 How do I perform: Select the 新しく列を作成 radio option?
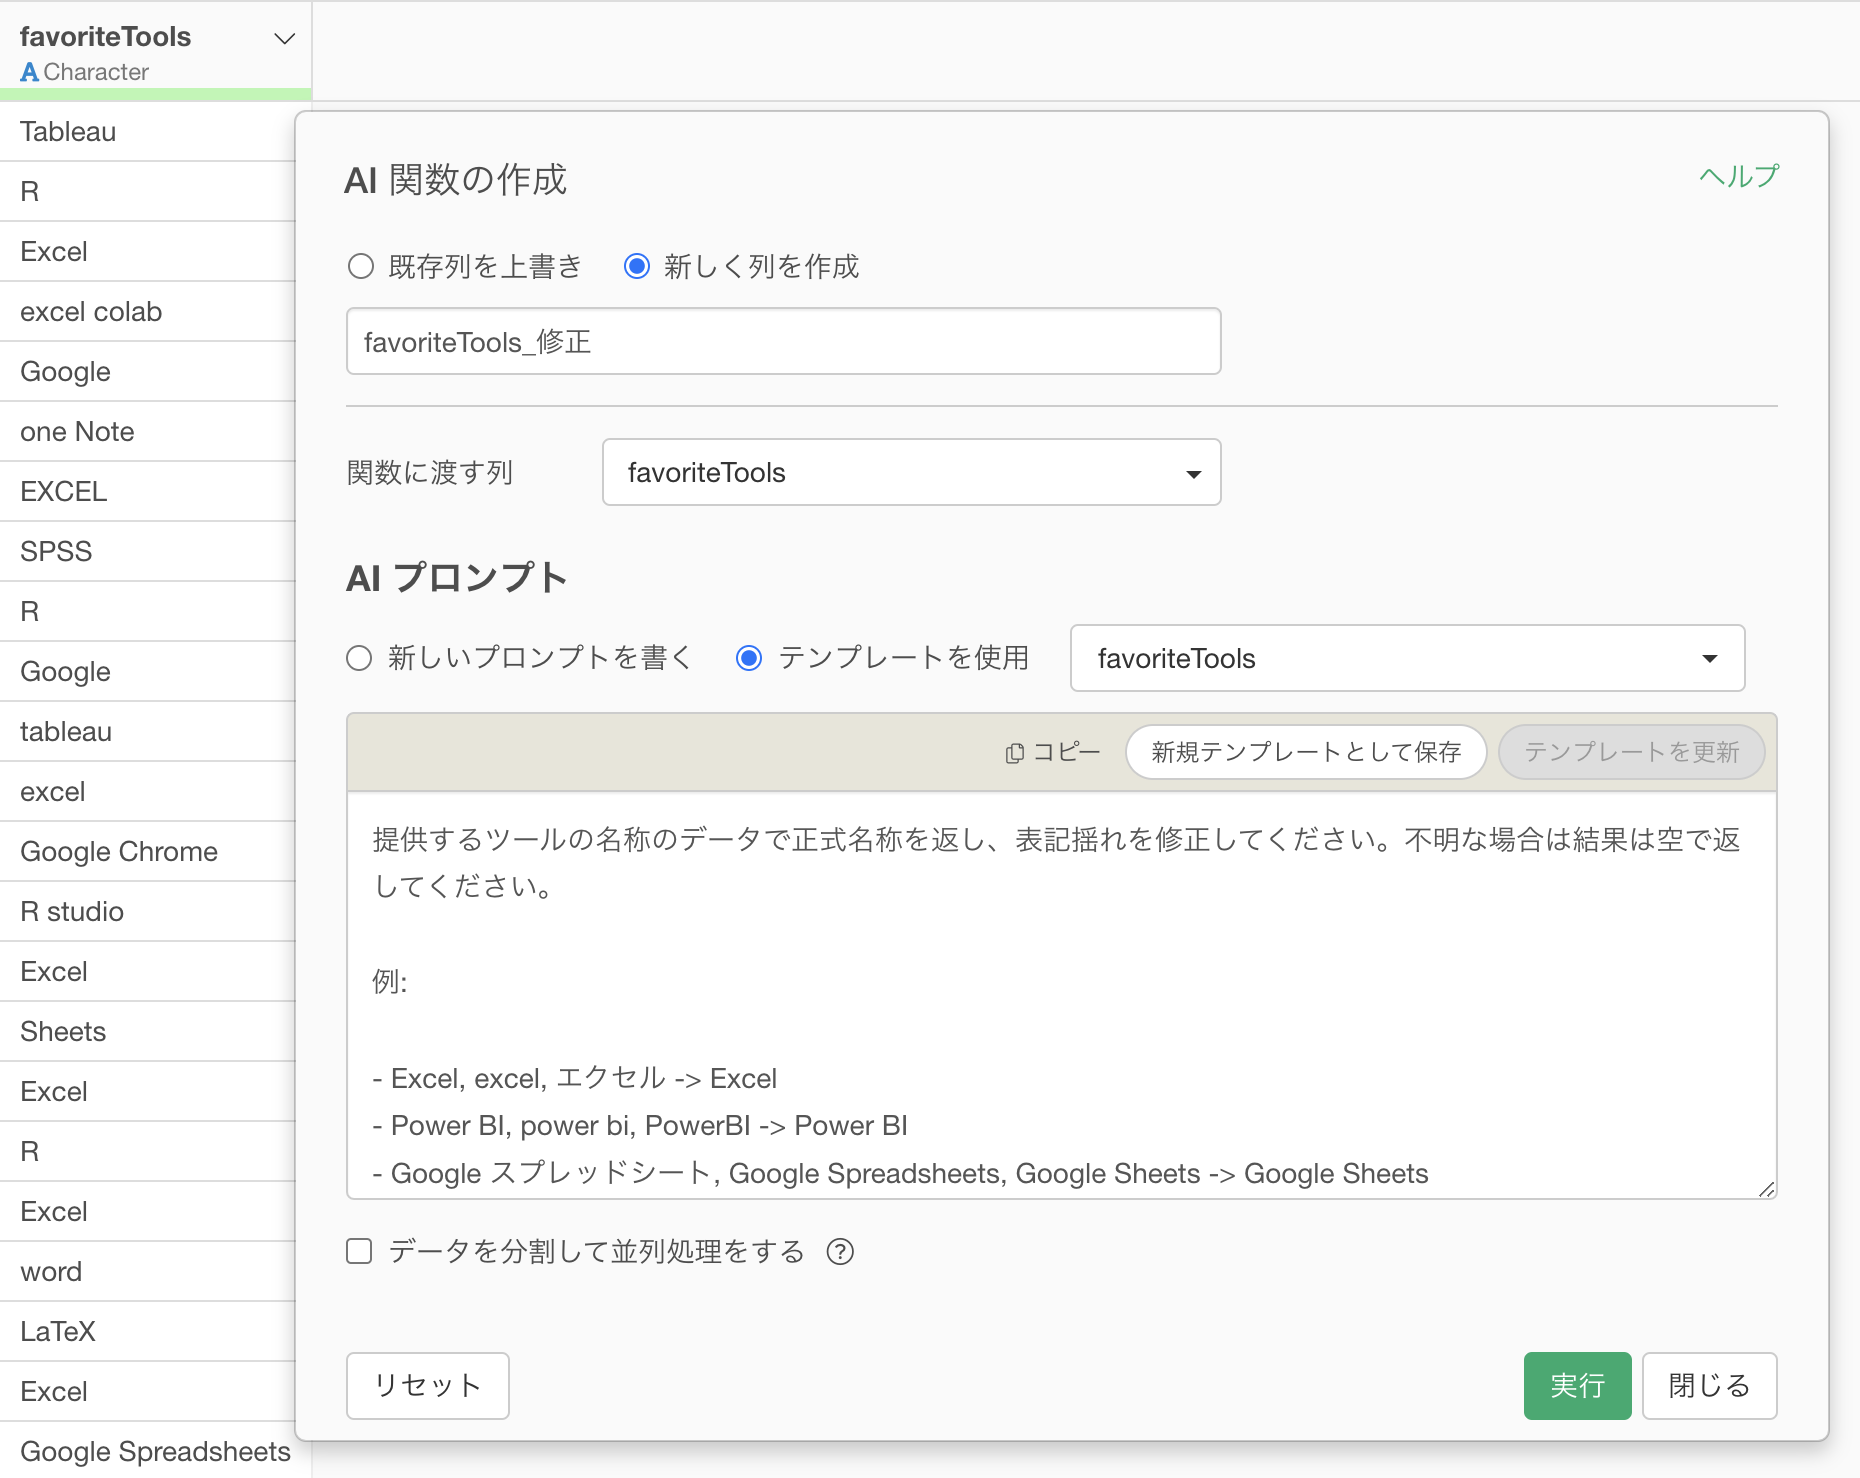(x=637, y=267)
